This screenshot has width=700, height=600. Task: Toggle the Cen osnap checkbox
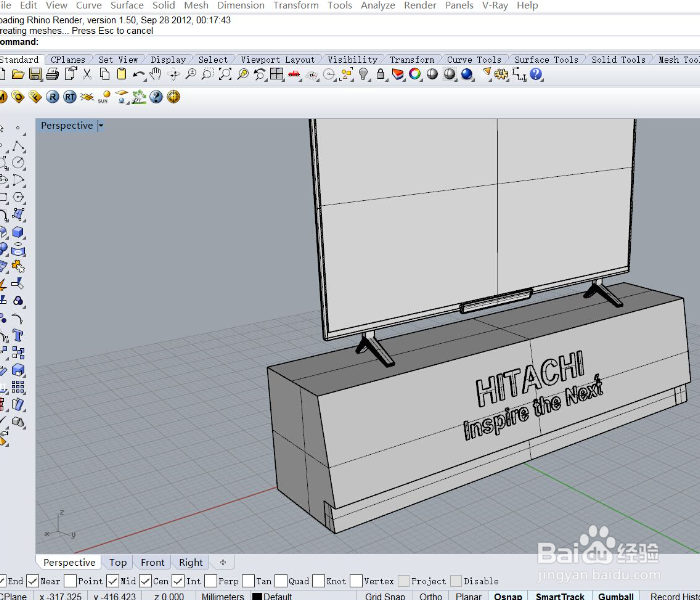(145, 581)
